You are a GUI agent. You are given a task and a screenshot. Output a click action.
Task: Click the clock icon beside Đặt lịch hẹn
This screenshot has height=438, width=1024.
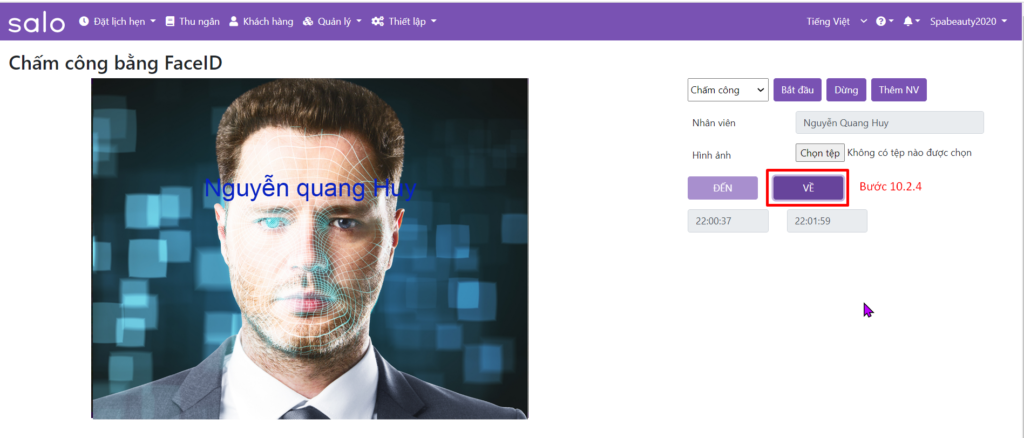84,22
